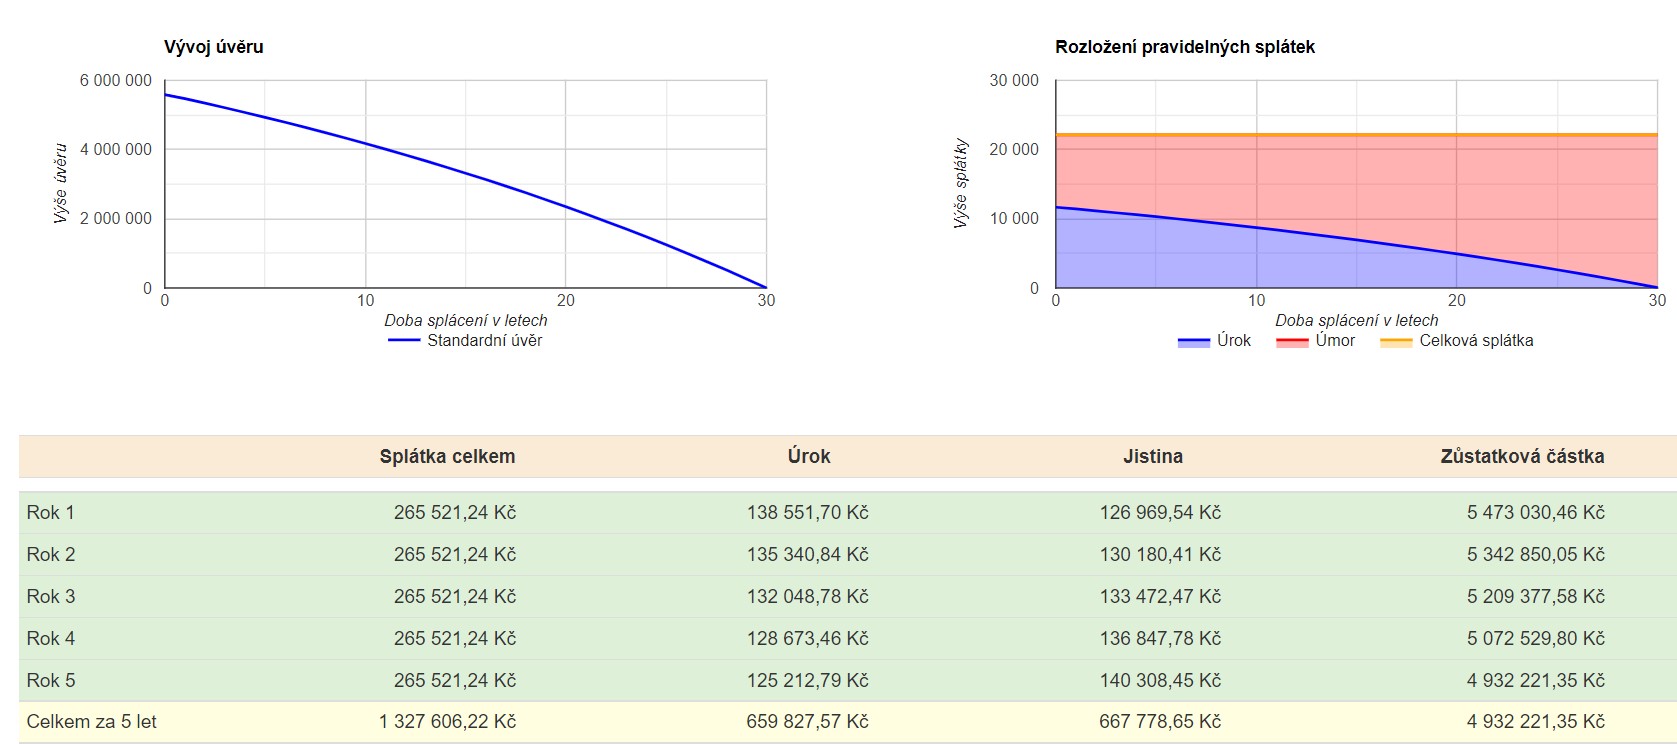Select the Rok 1 row label
Viewport: 1677px width, 744px height.
click(x=51, y=513)
